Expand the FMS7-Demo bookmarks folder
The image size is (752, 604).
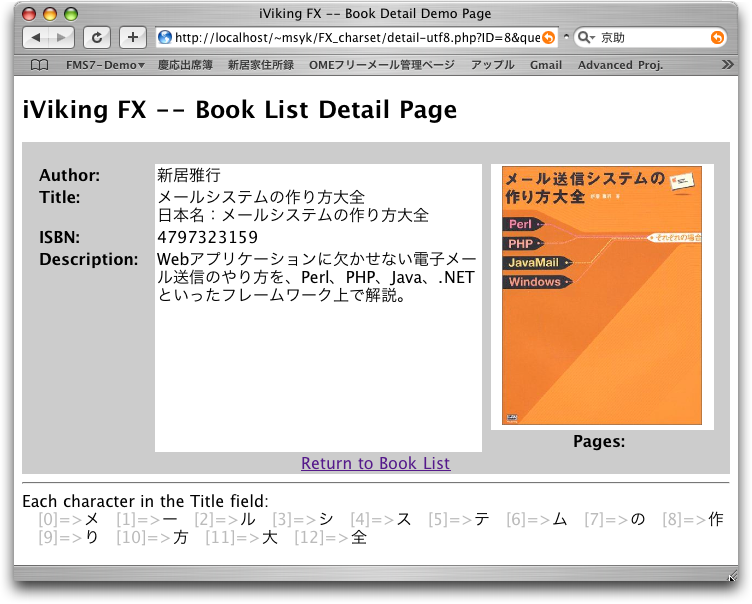(x=104, y=65)
